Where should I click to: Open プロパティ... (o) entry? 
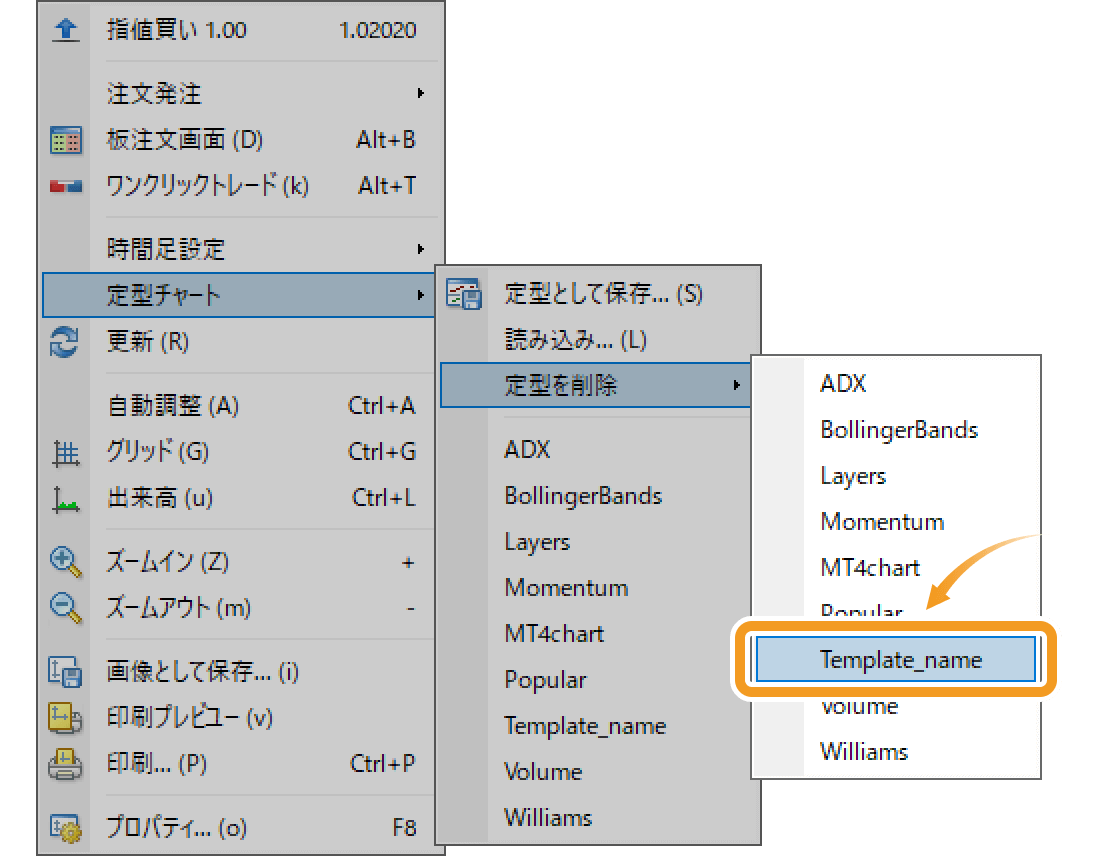coord(239,828)
